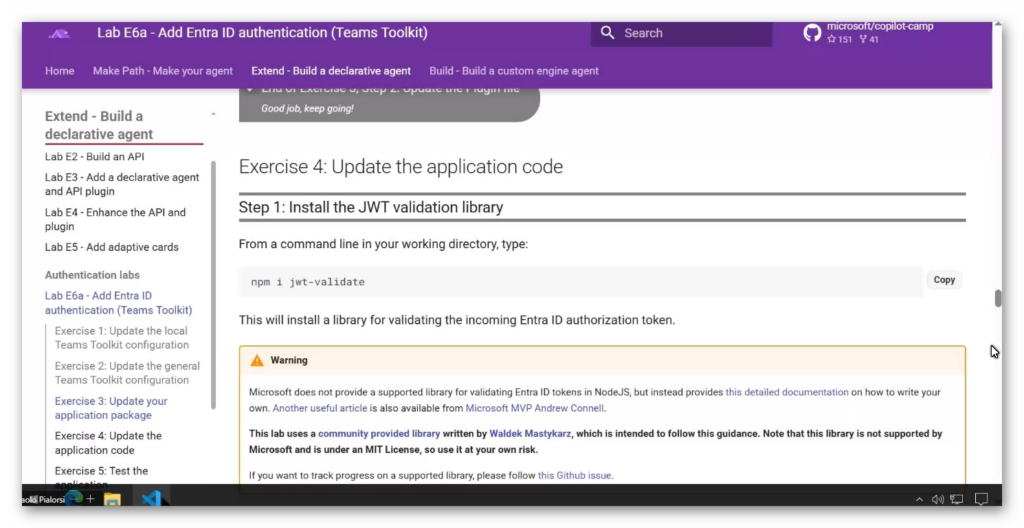This screenshot has width=1024, height=528.
Task: Open Visual Studio Code from taskbar
Action: click(151, 499)
